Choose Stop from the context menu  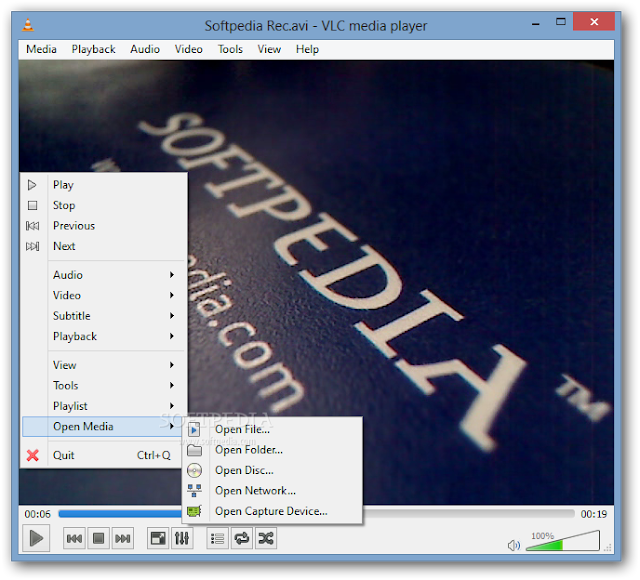pyautogui.click(x=104, y=205)
